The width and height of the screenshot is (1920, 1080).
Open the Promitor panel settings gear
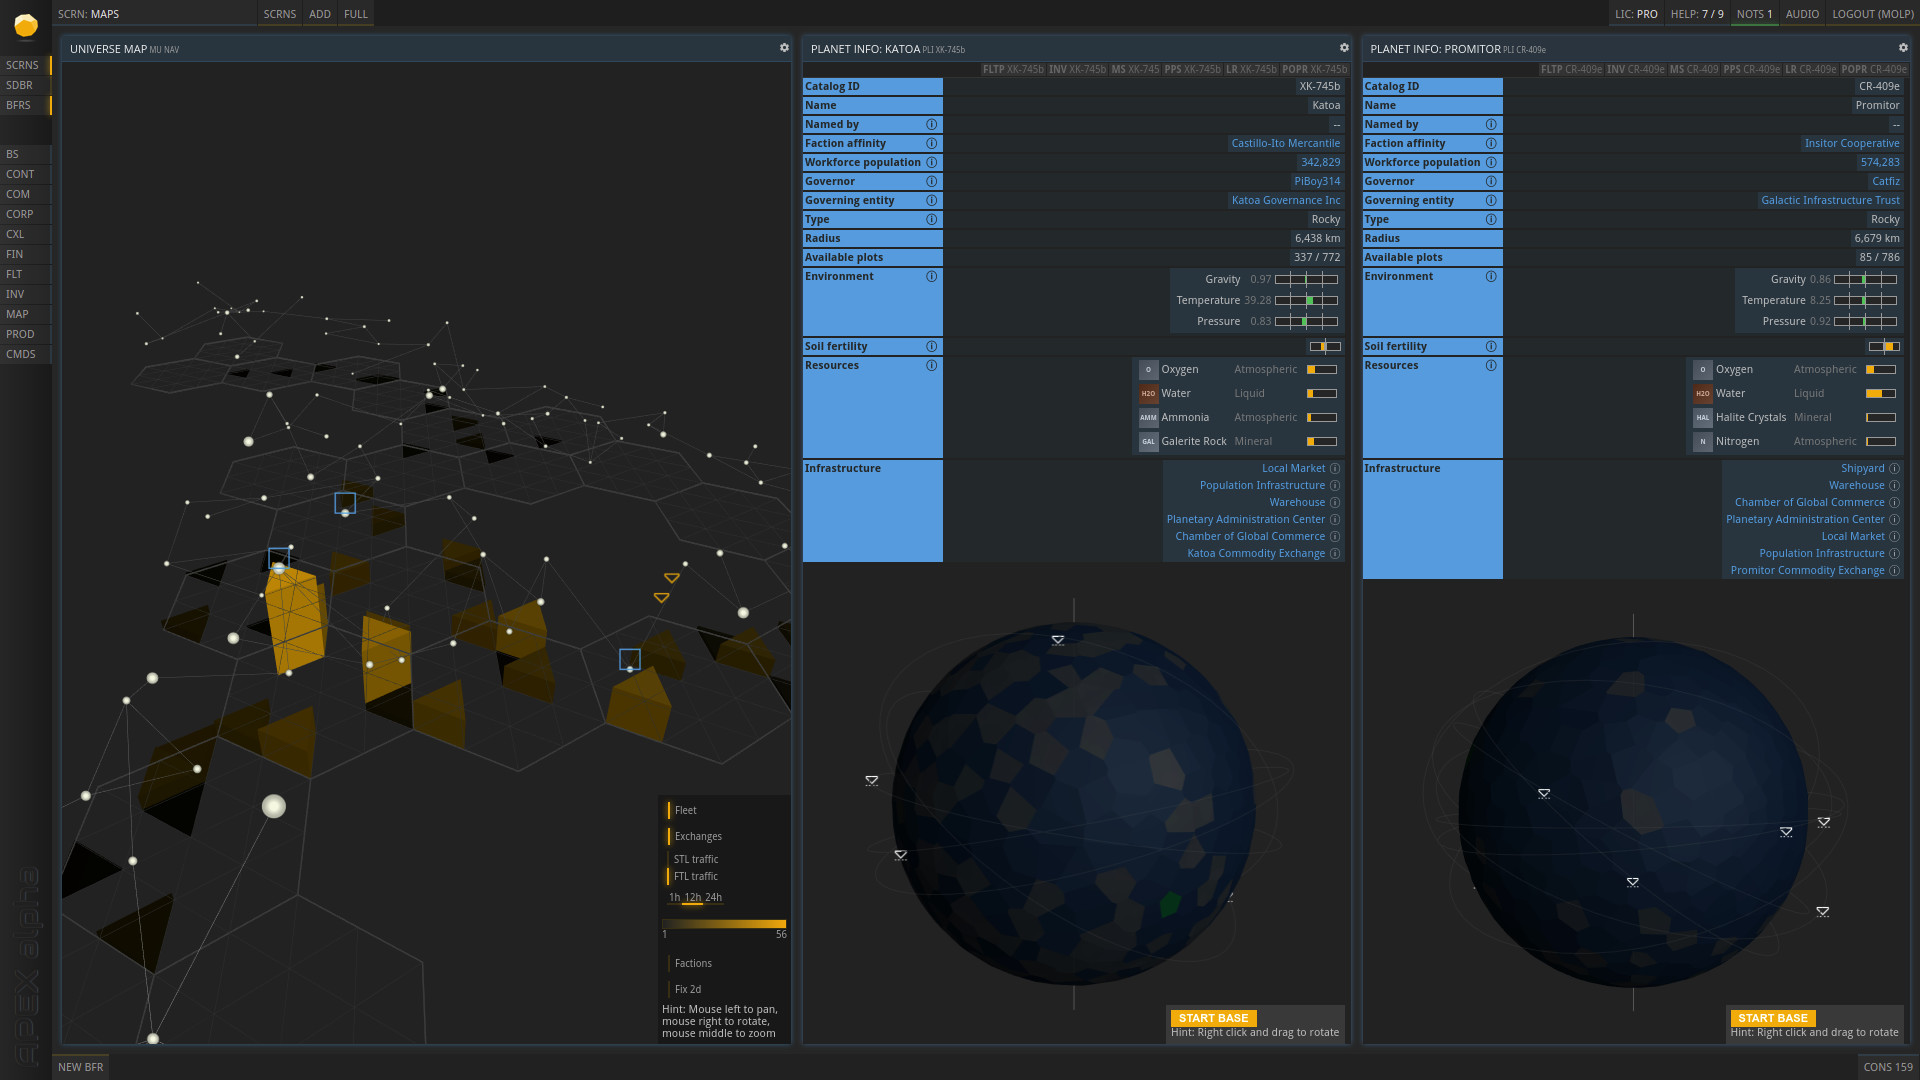1903,47
